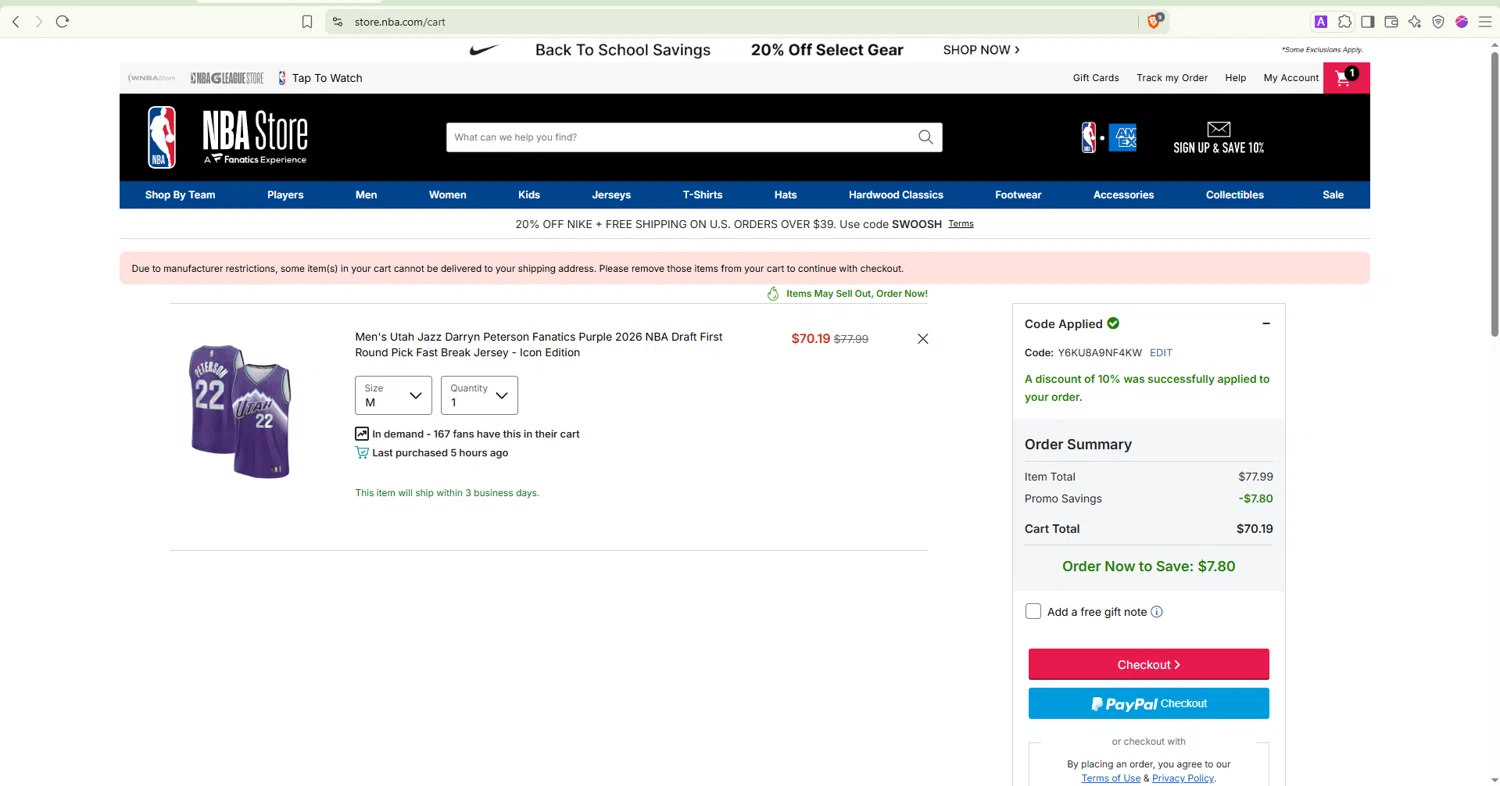The image size is (1500, 786).
Task: Open the shopping cart icon in header
Action: coord(1346,78)
